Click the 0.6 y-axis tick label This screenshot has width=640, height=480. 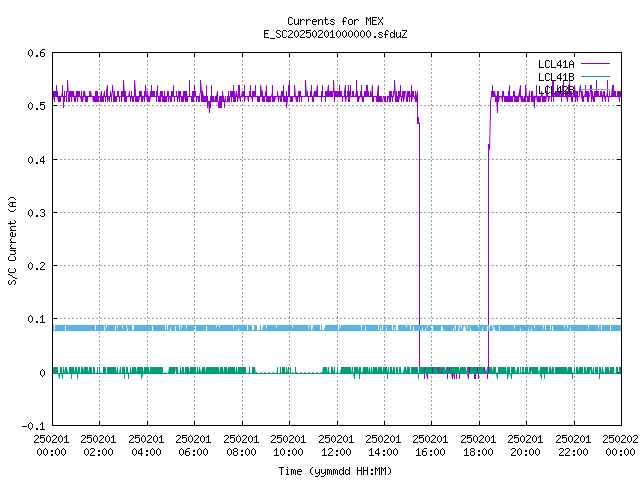[x=37, y=53]
